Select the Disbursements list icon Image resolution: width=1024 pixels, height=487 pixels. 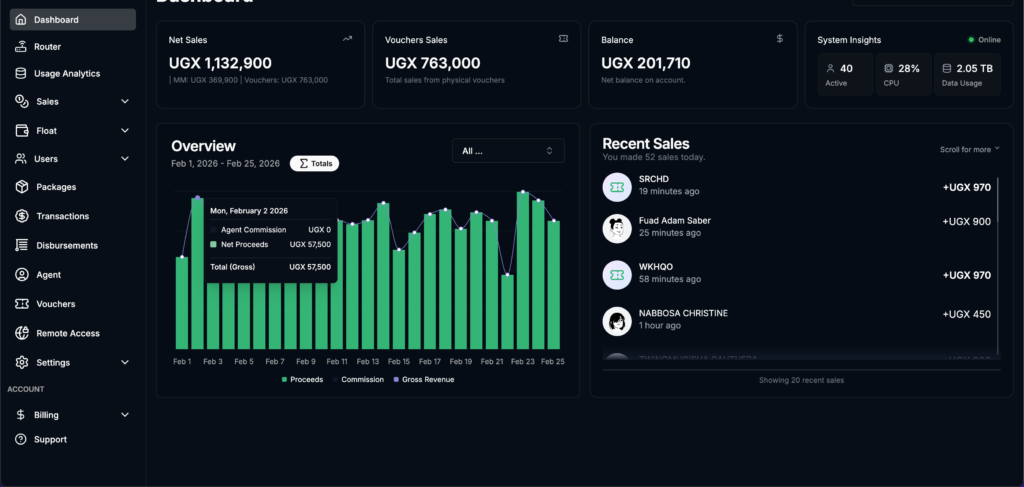click(22, 245)
